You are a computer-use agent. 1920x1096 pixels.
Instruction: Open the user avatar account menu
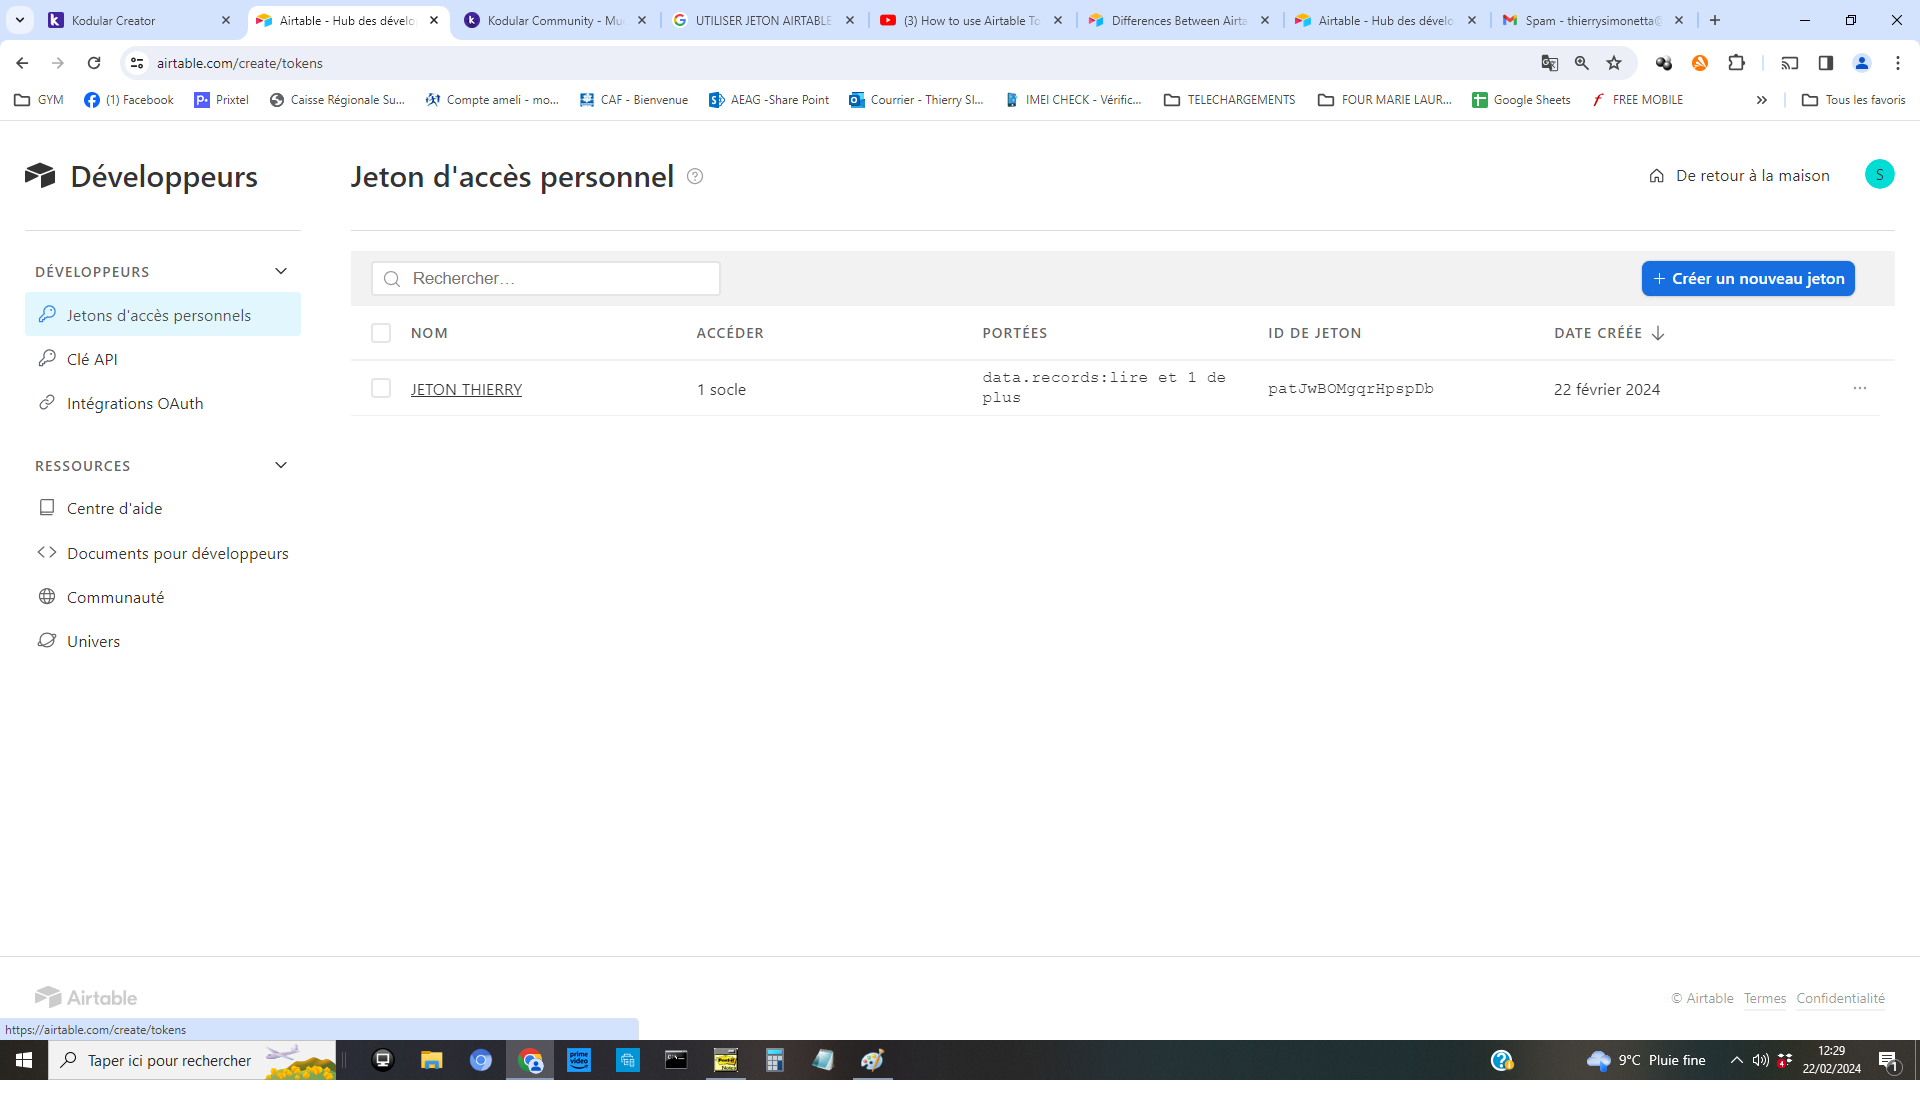coord(1880,174)
